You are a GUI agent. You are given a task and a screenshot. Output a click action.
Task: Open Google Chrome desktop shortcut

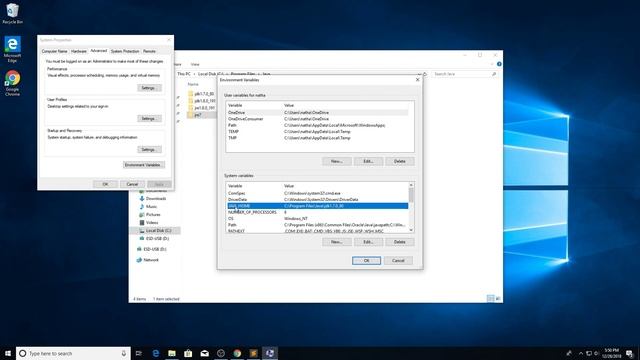tap(12, 83)
